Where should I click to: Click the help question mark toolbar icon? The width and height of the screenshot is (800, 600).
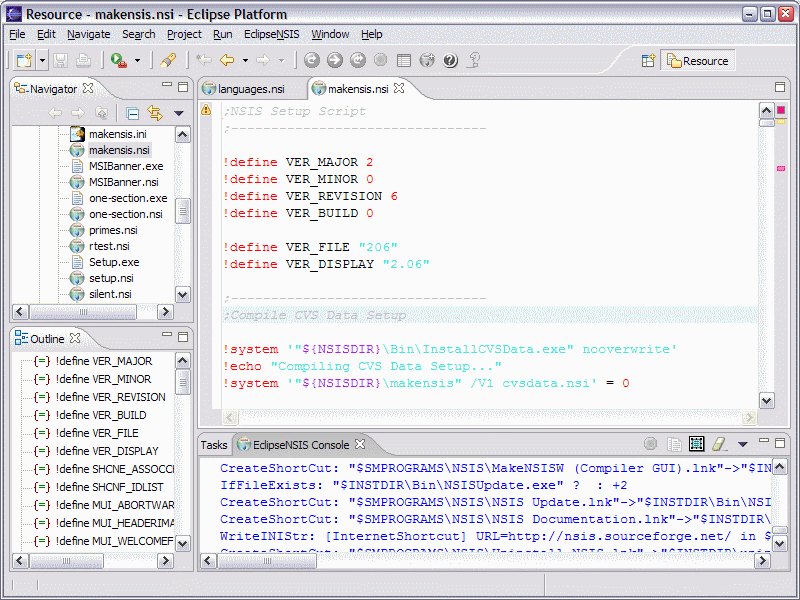(x=450, y=61)
